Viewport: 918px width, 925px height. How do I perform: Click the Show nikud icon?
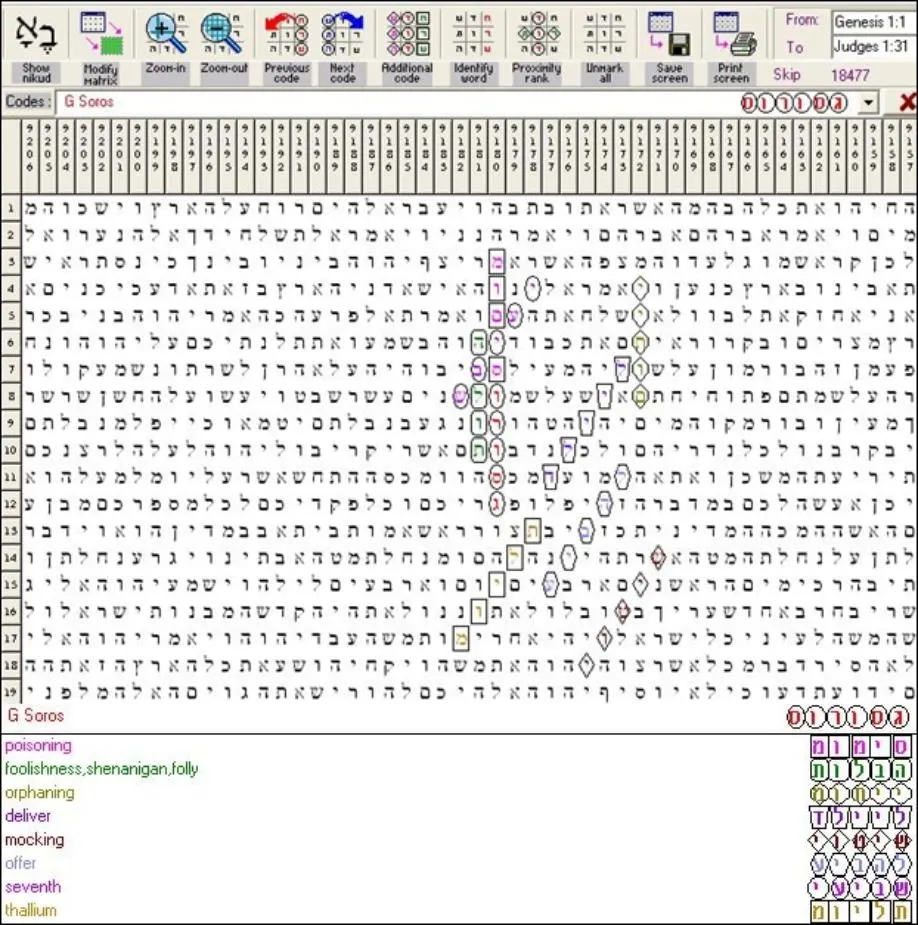[x=35, y=34]
